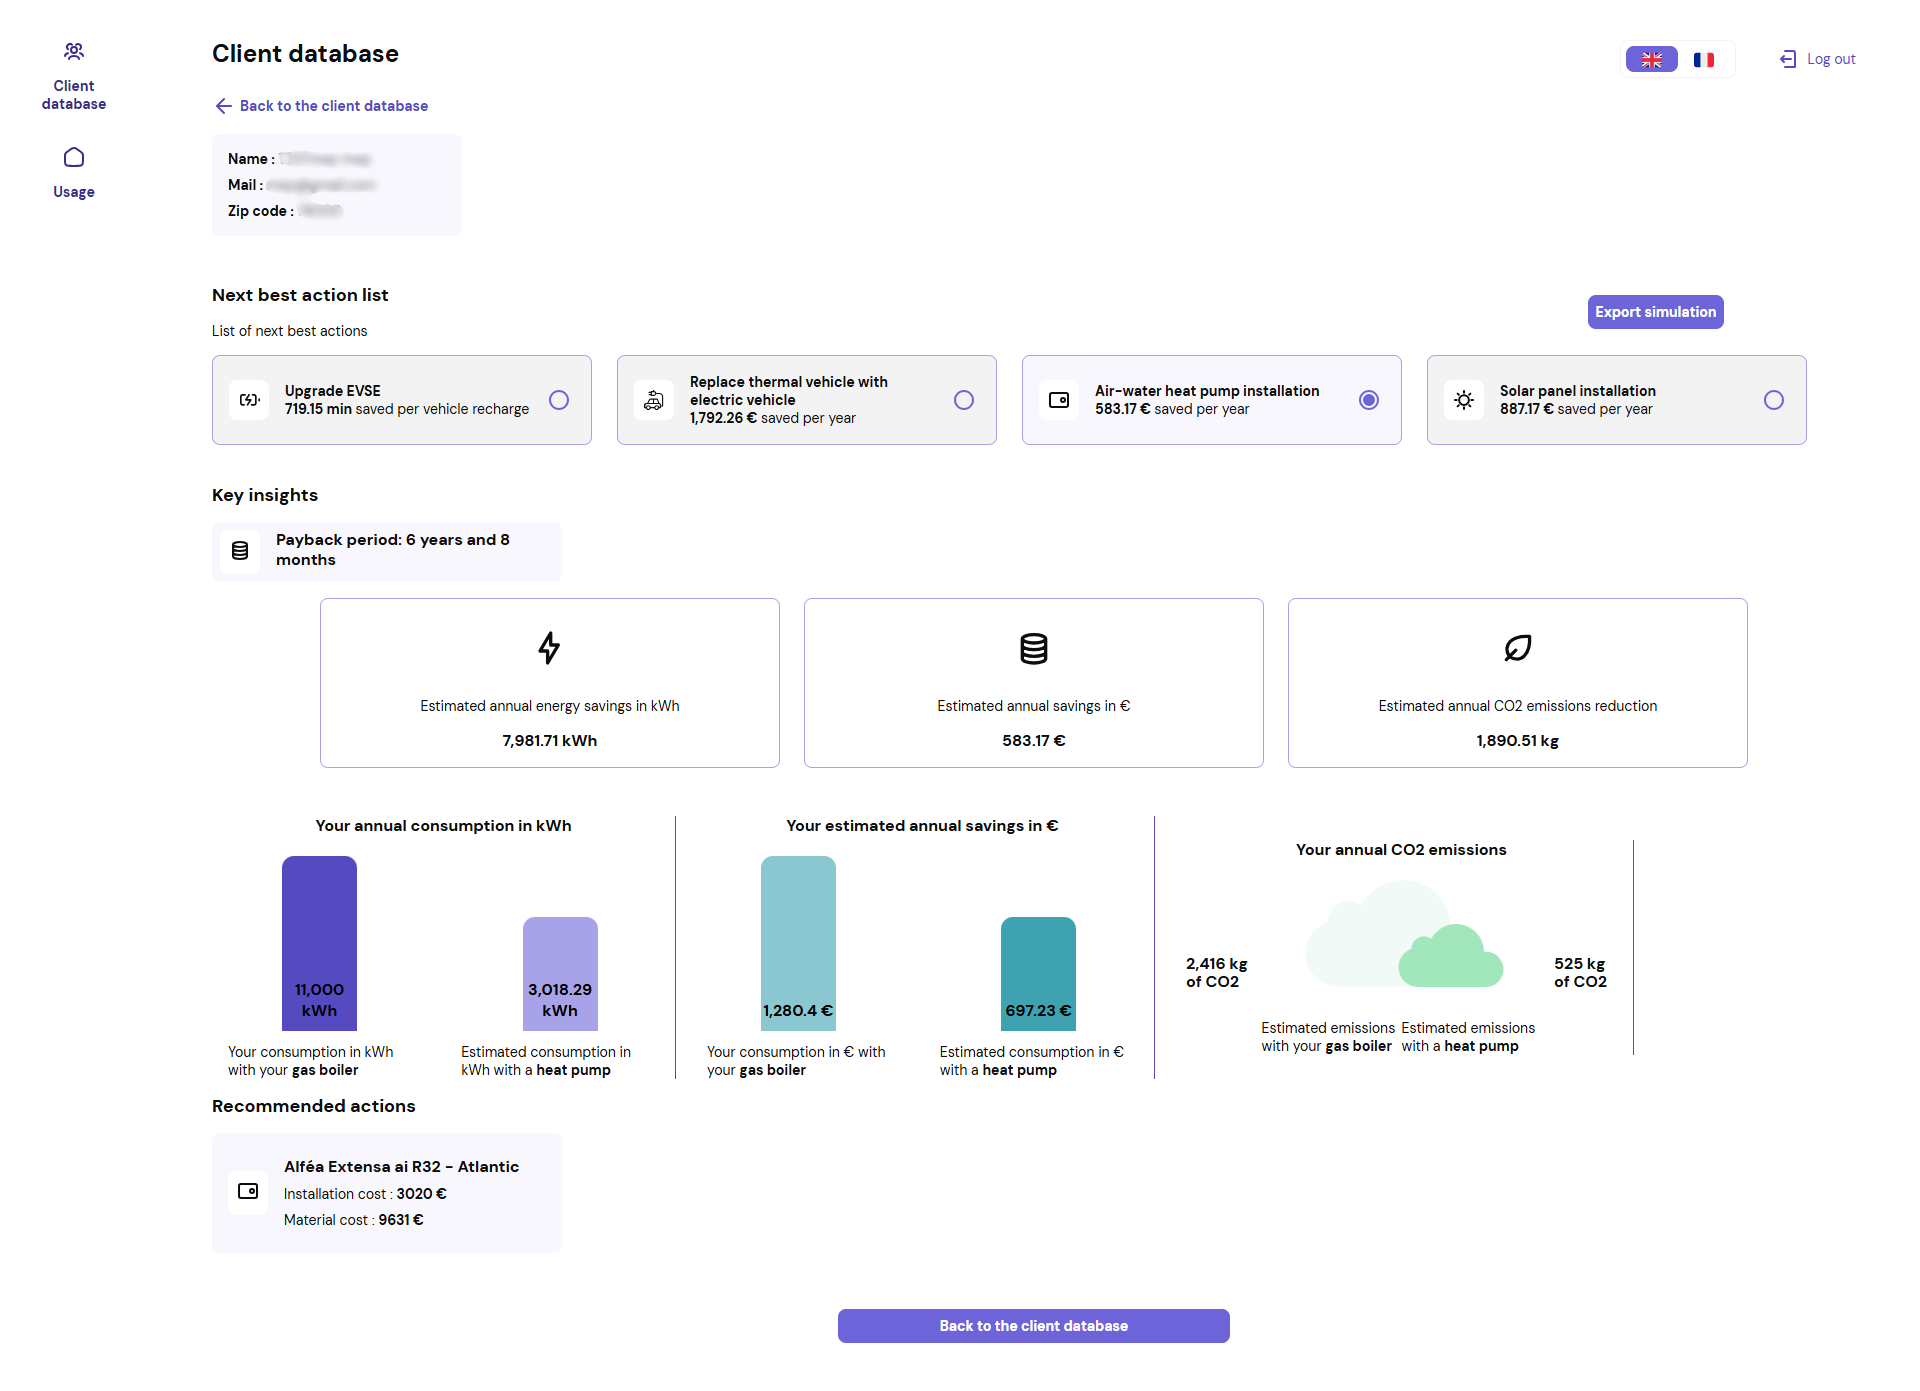Click the electric vehicle icon
This screenshot has height=1391, width=1920.
(654, 400)
